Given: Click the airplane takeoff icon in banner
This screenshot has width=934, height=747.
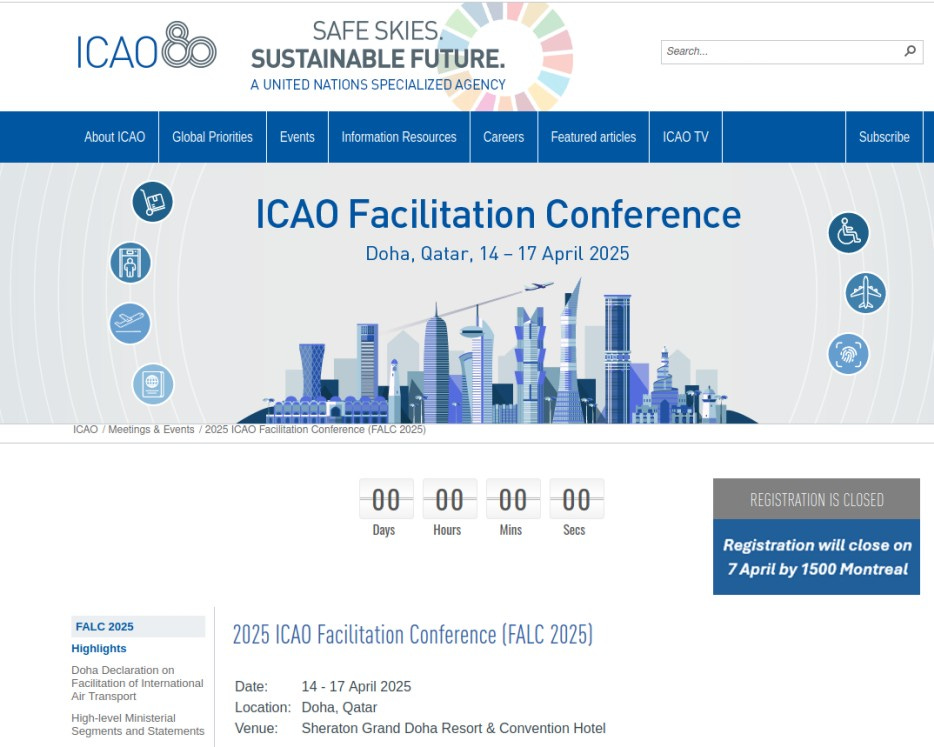Looking at the screenshot, I should point(130,323).
